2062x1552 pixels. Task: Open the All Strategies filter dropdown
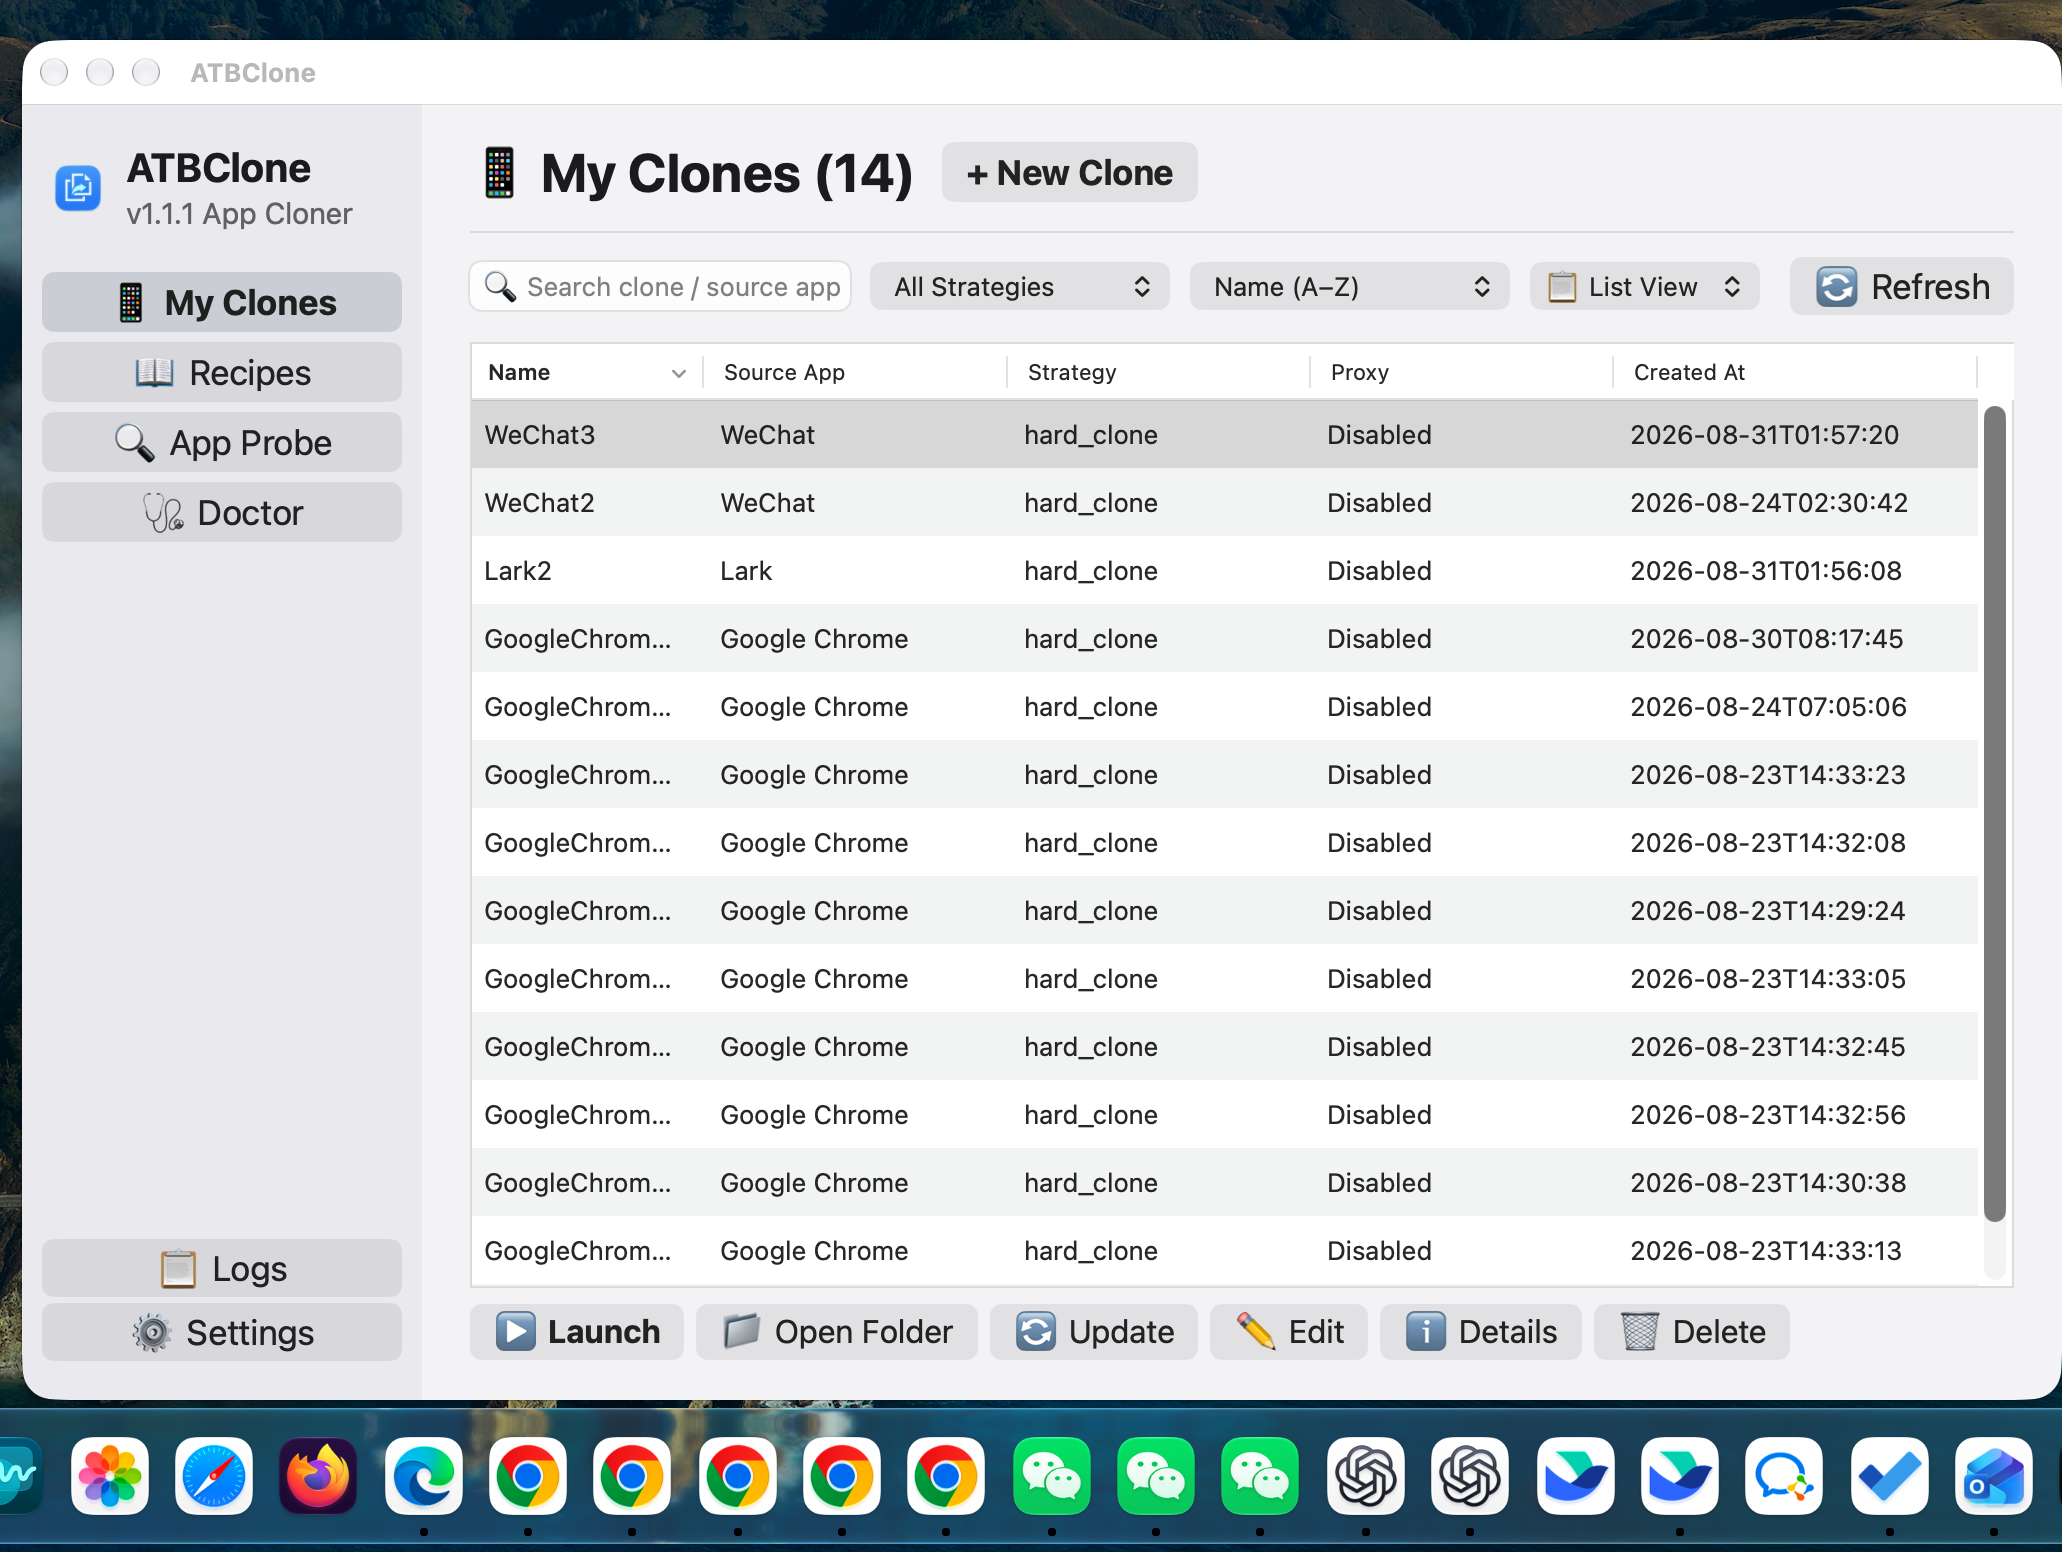tap(1019, 287)
